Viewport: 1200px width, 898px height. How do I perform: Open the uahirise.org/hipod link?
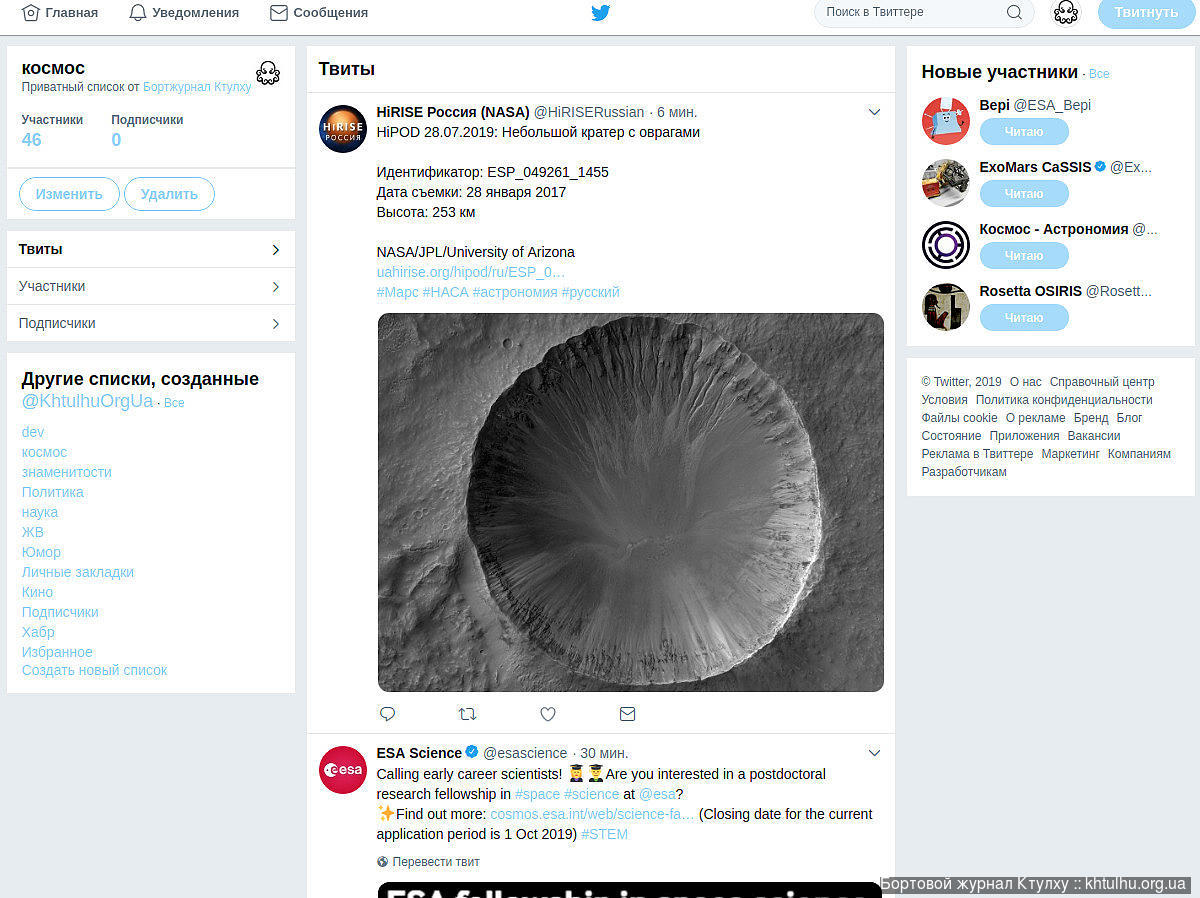(x=471, y=272)
